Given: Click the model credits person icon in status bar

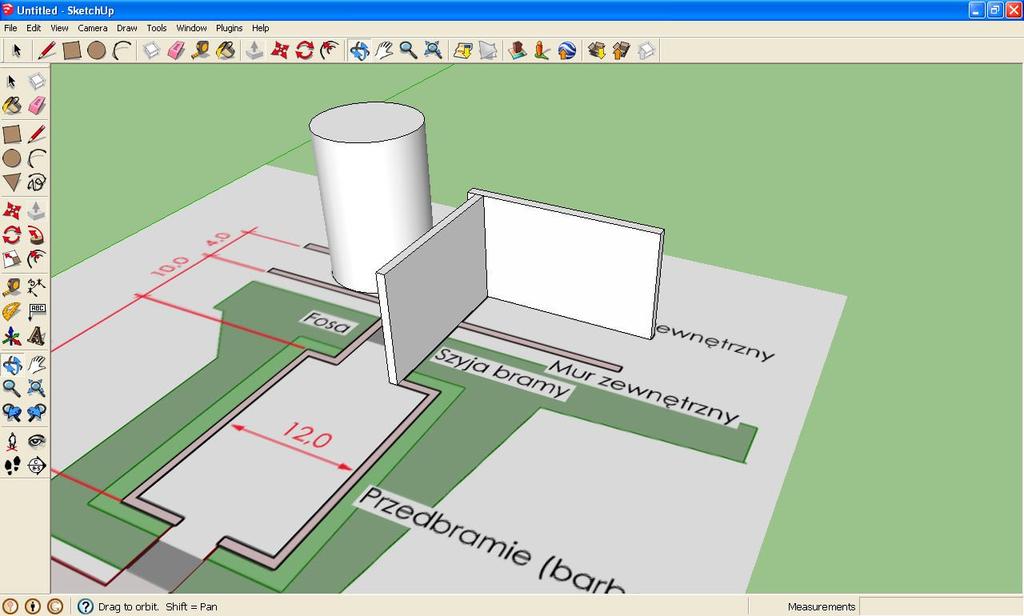Looking at the screenshot, I should (33, 606).
